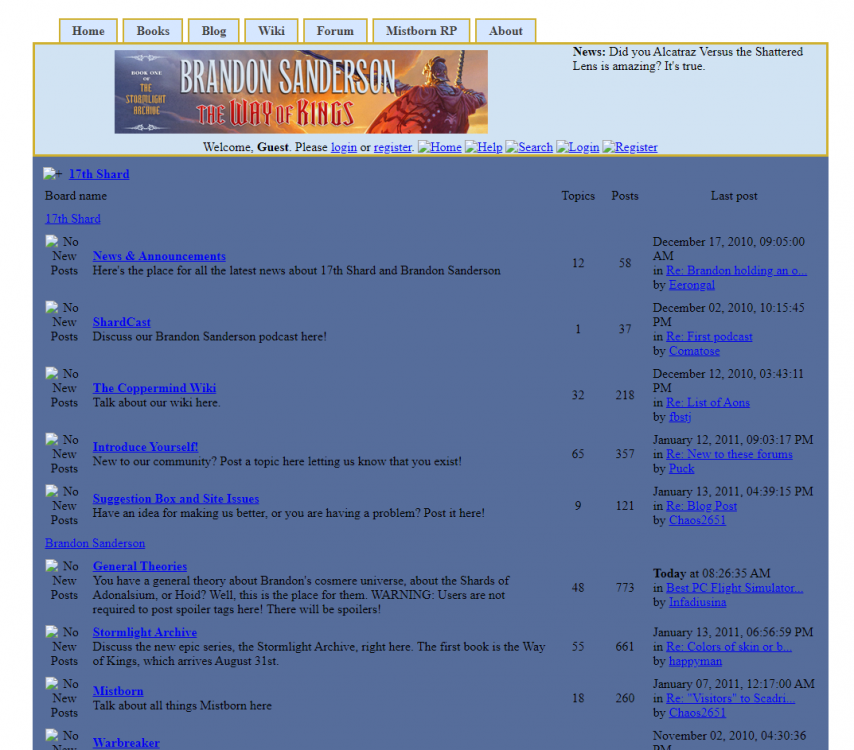Viewport: 854px width, 750px height.
Task: Open the Warbreaker board
Action: tap(126, 743)
